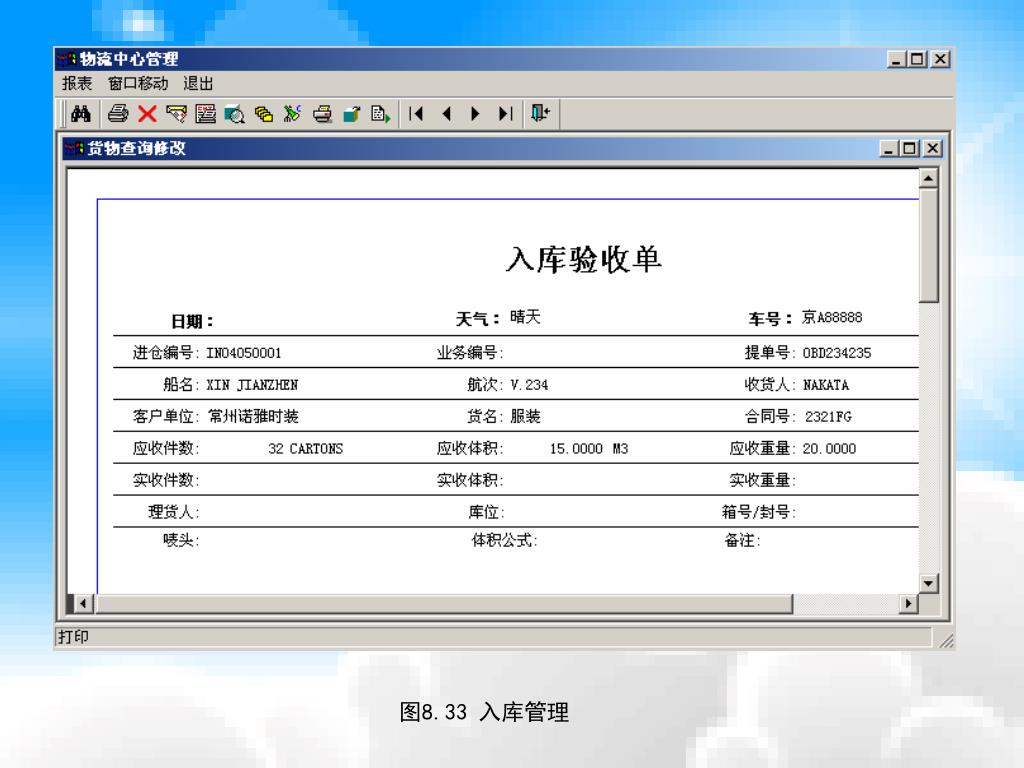Close the 货物查询修改 child window

tap(933, 148)
